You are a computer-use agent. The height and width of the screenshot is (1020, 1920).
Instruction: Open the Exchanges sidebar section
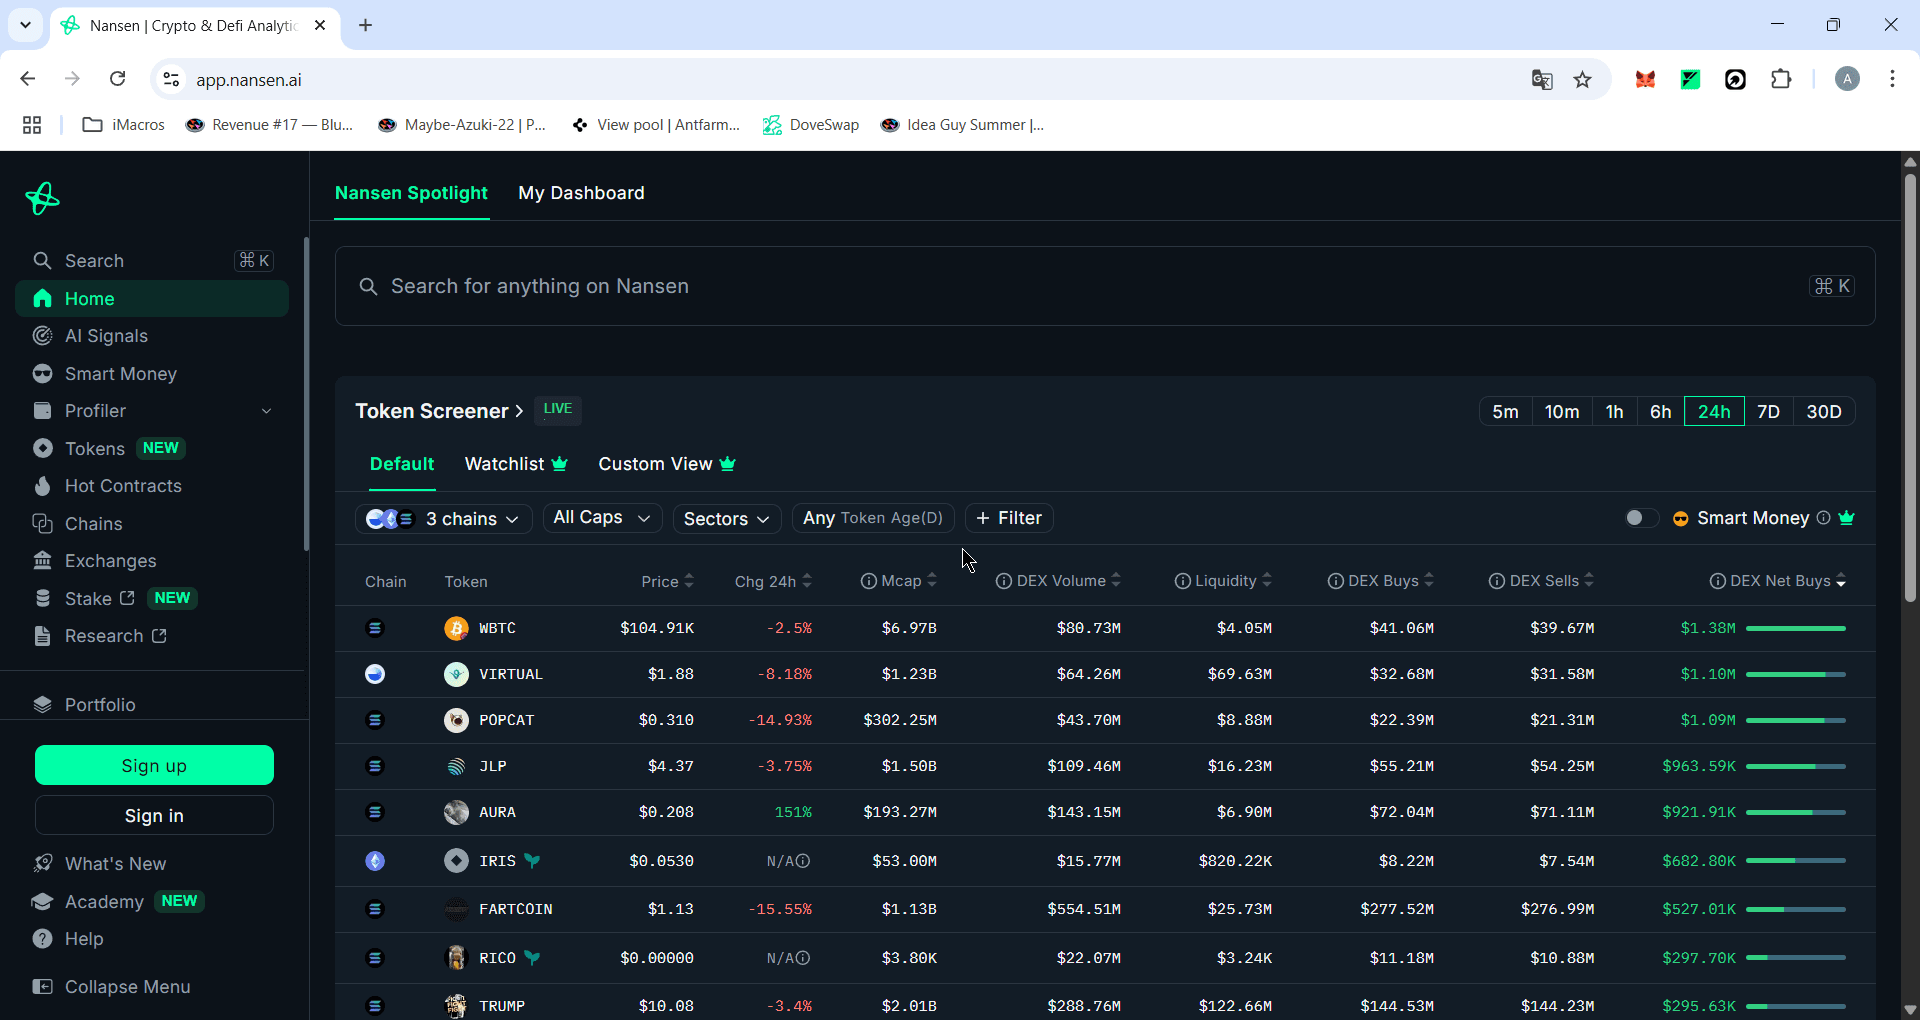[110, 561]
